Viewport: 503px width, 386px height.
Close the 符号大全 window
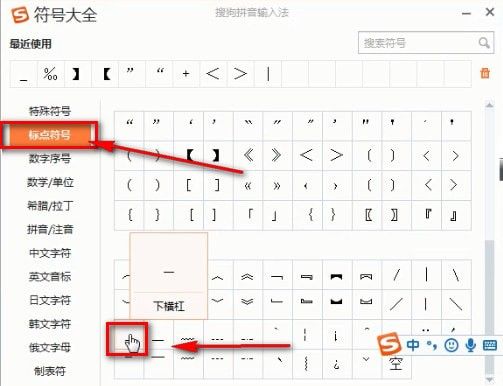coord(490,13)
